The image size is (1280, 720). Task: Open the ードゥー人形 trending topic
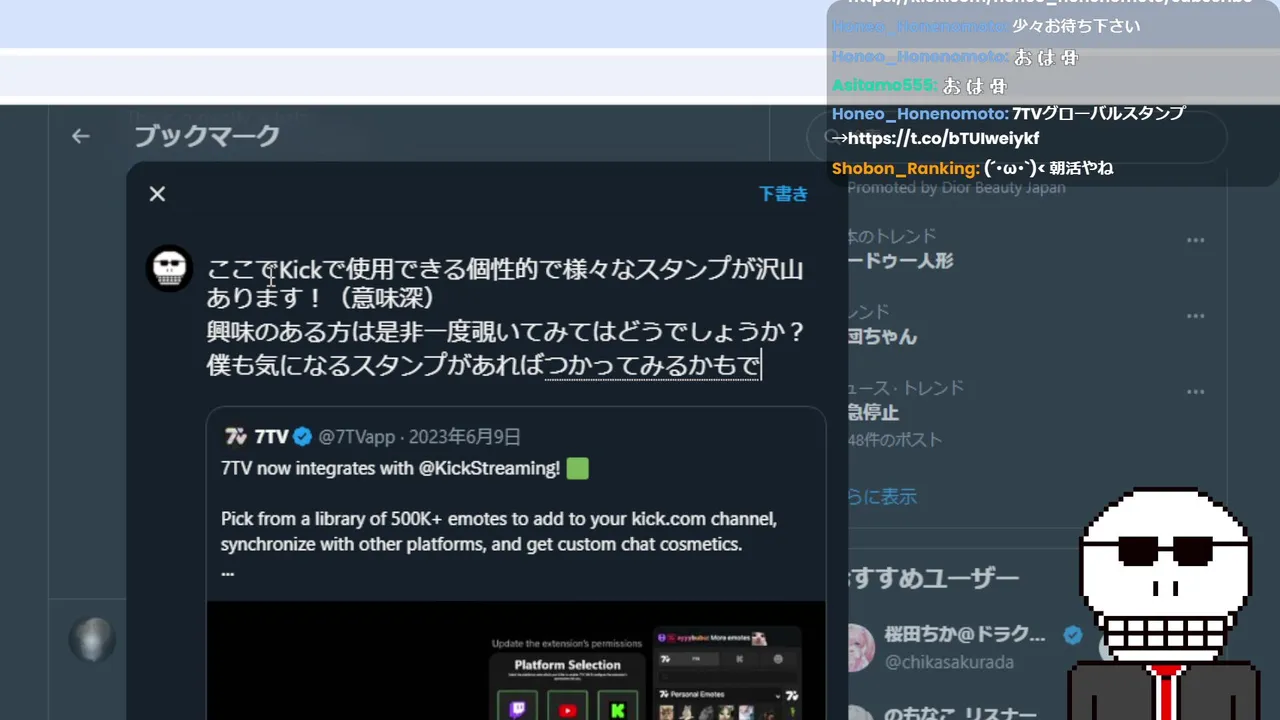click(900, 261)
